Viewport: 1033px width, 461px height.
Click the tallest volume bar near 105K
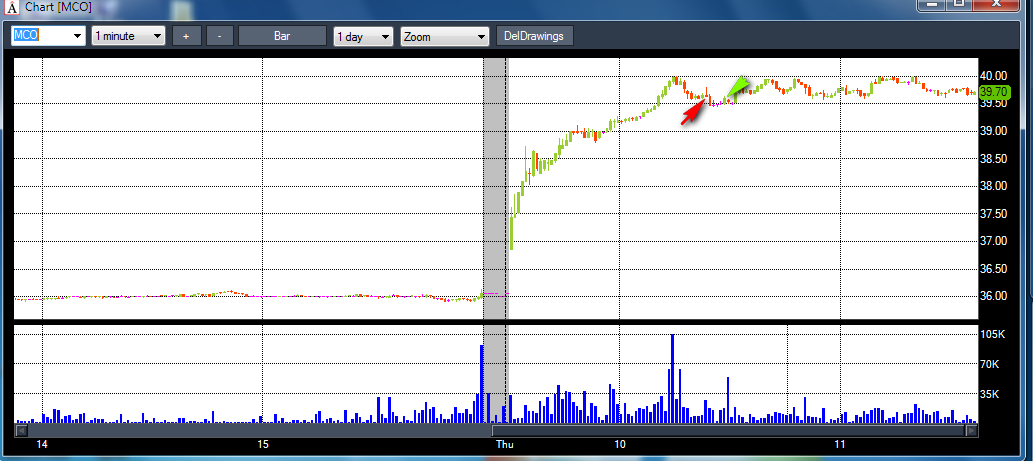[672, 379]
